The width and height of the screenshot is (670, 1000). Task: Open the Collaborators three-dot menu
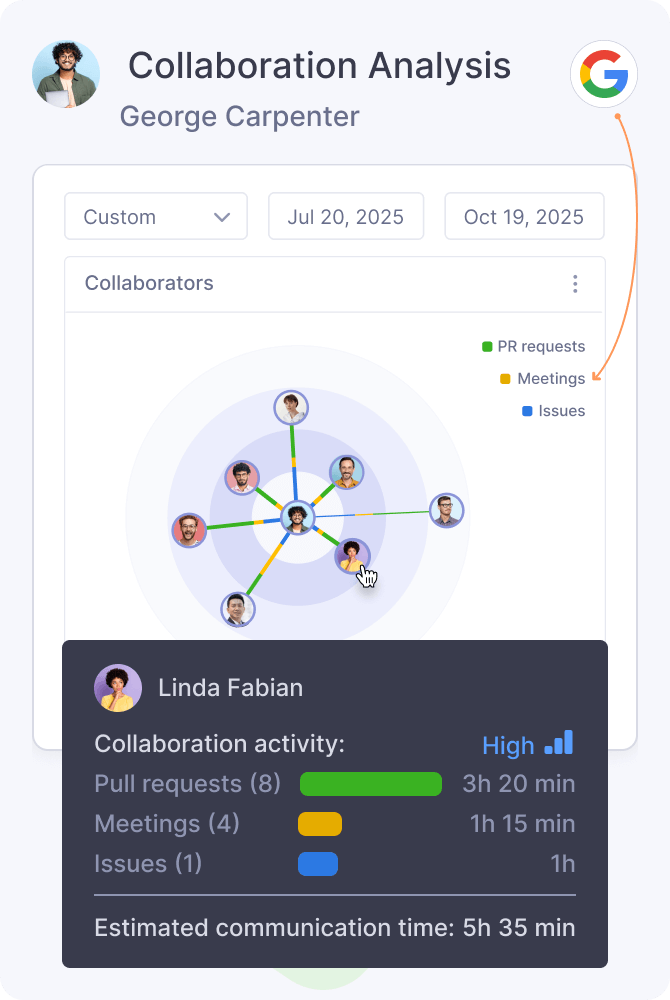(575, 284)
